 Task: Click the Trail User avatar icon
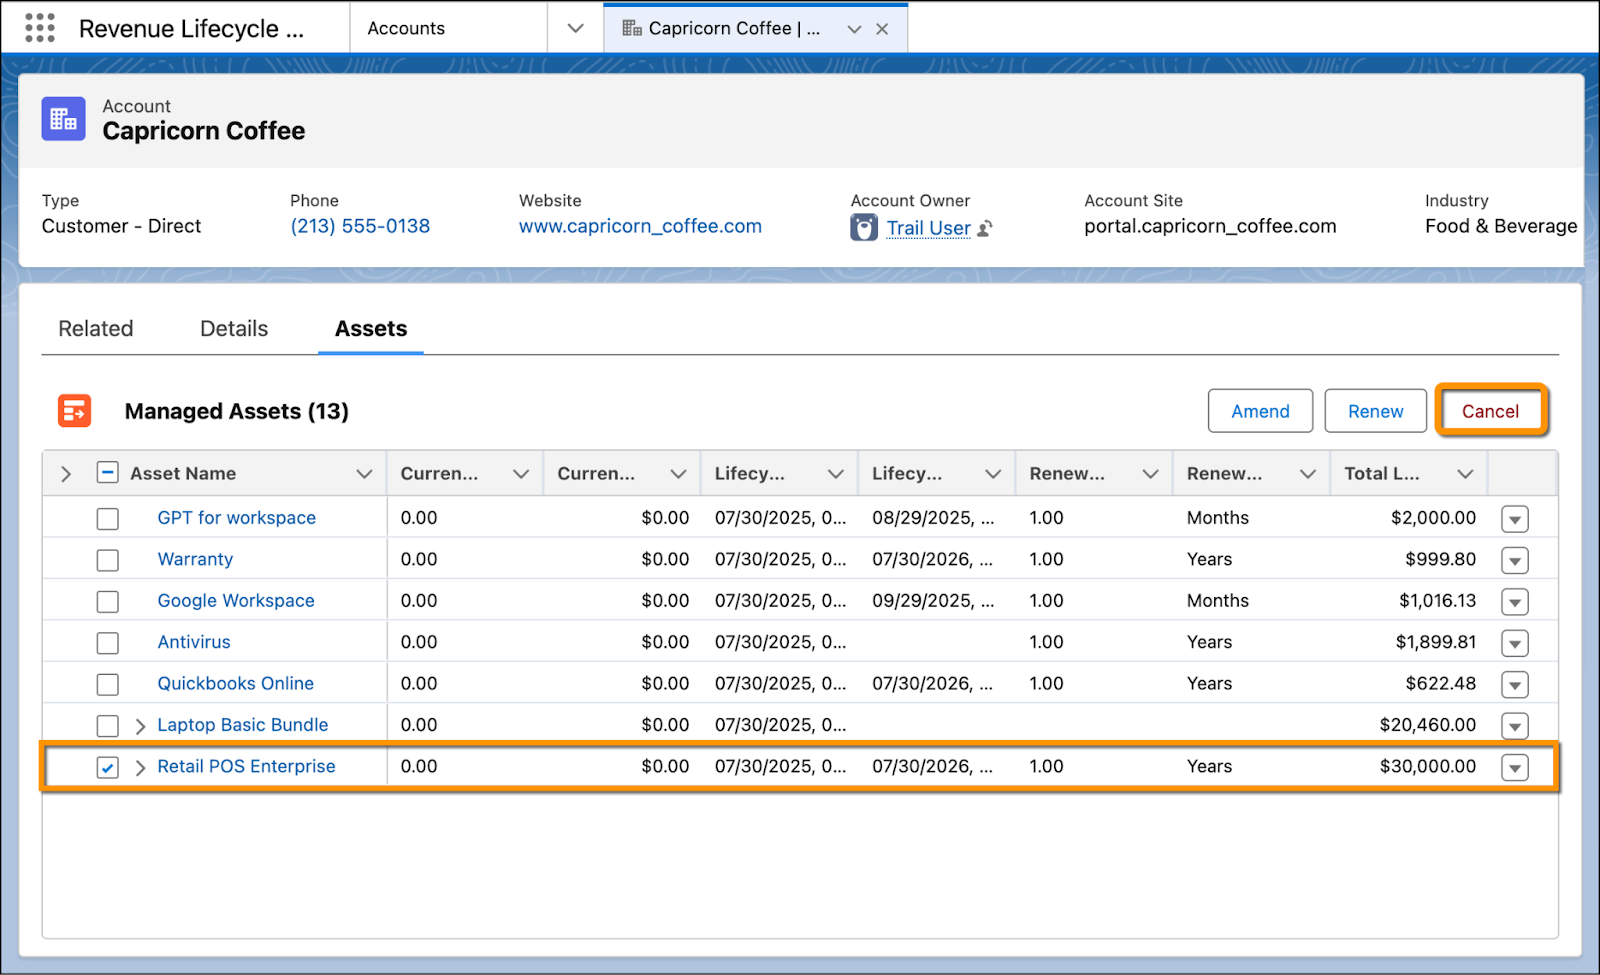(x=864, y=228)
